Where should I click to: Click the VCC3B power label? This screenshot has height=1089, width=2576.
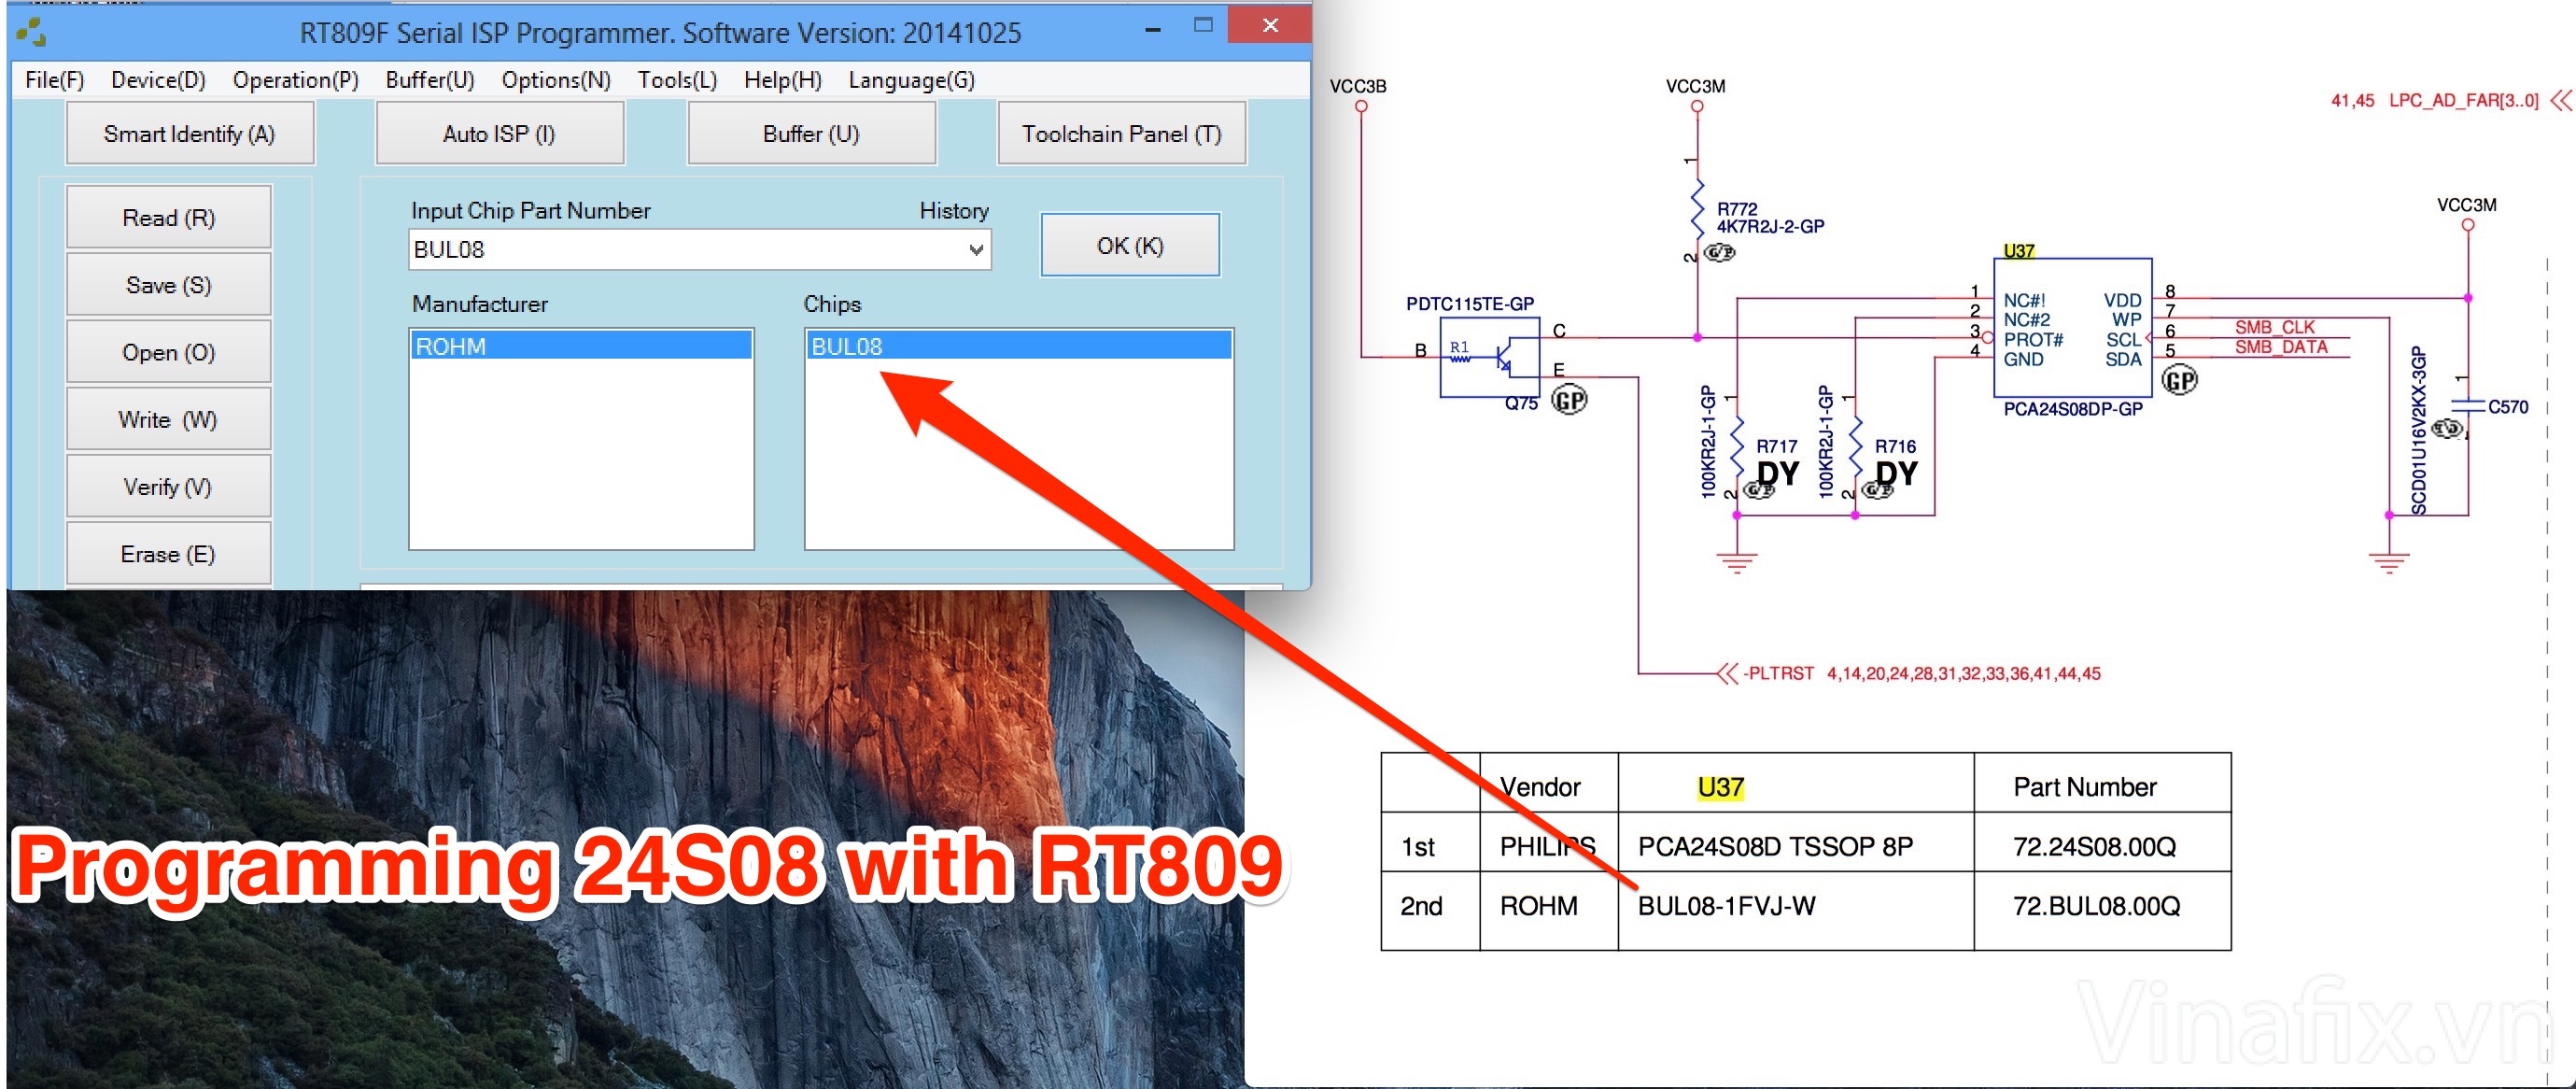[1358, 86]
